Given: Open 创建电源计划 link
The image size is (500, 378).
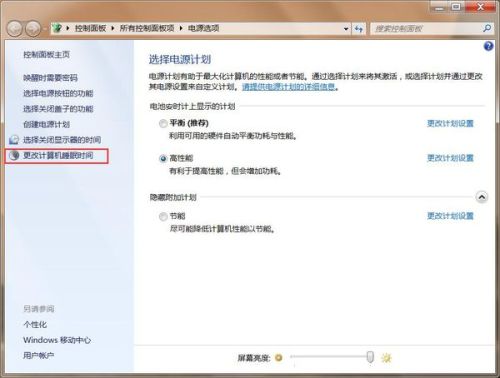Looking at the screenshot, I should [x=47, y=124].
